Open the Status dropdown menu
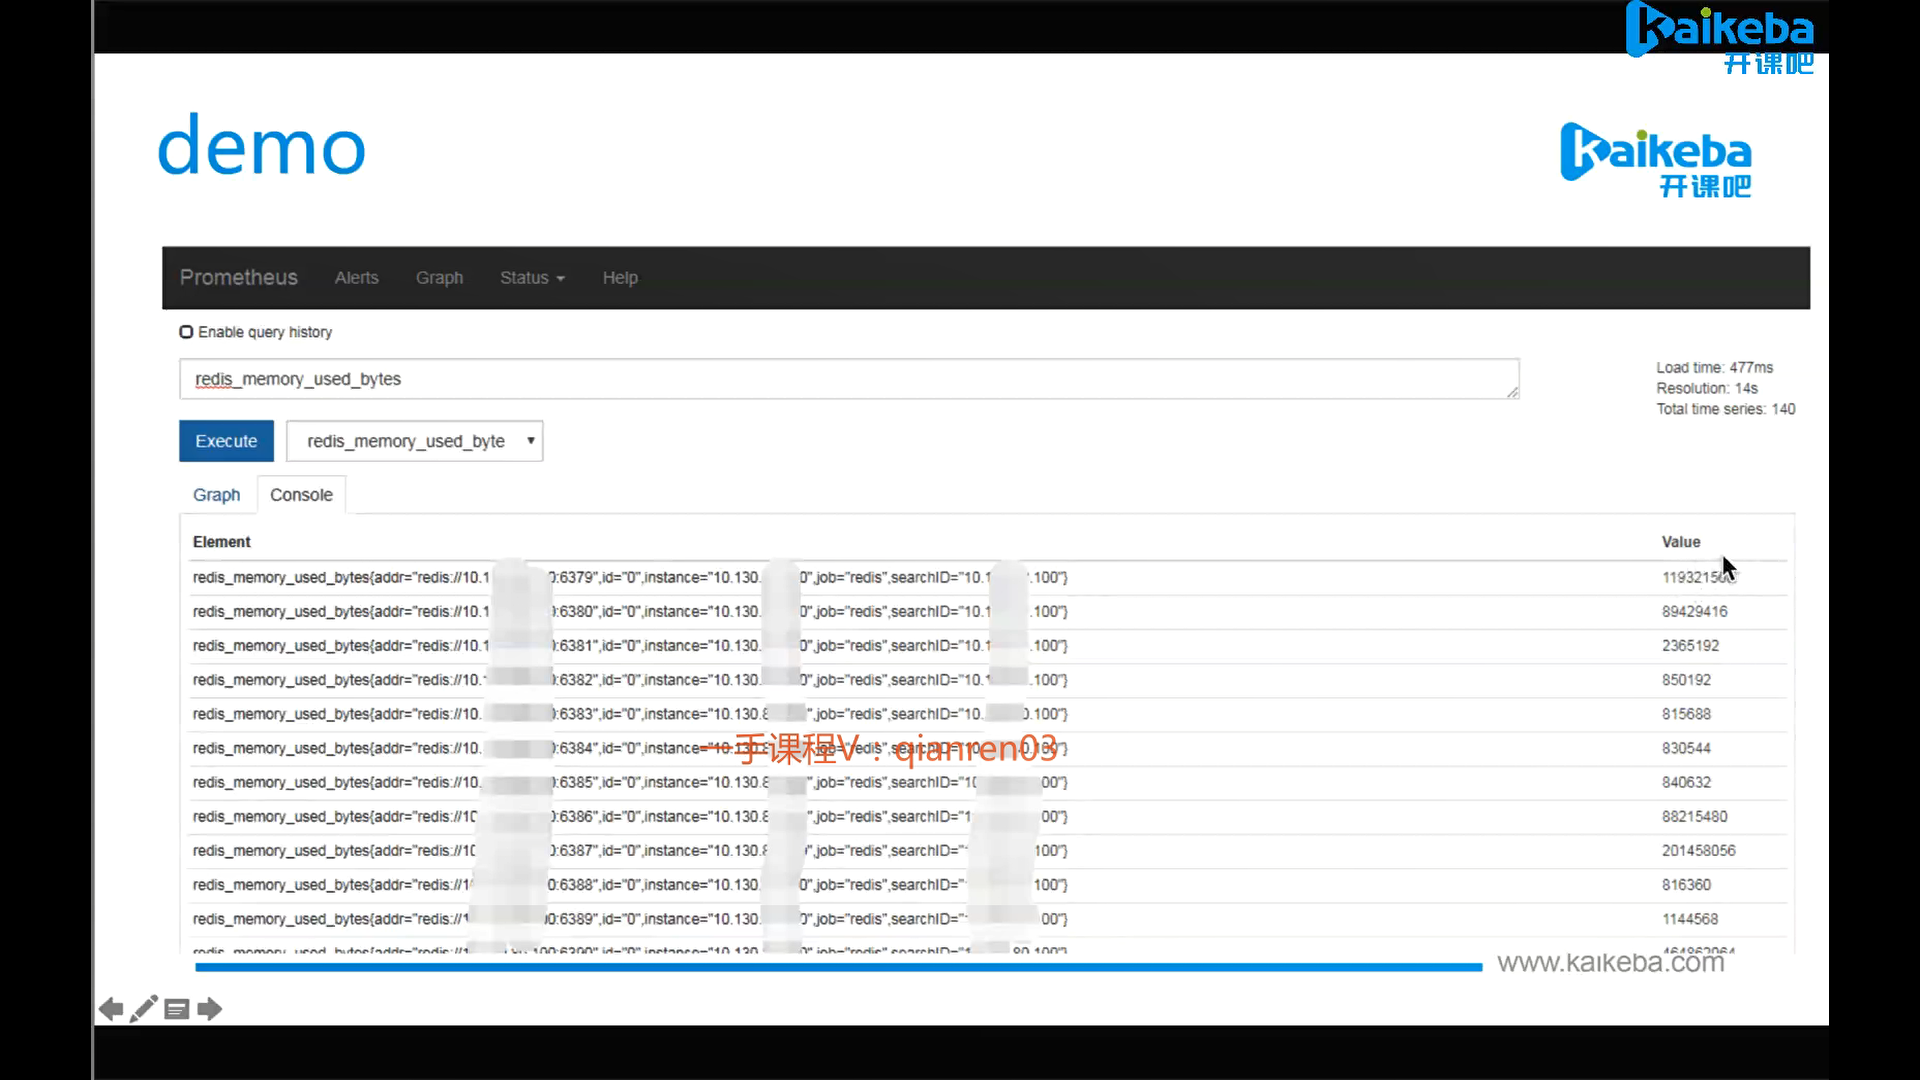Screen dimensions: 1920x1080 click(532, 278)
